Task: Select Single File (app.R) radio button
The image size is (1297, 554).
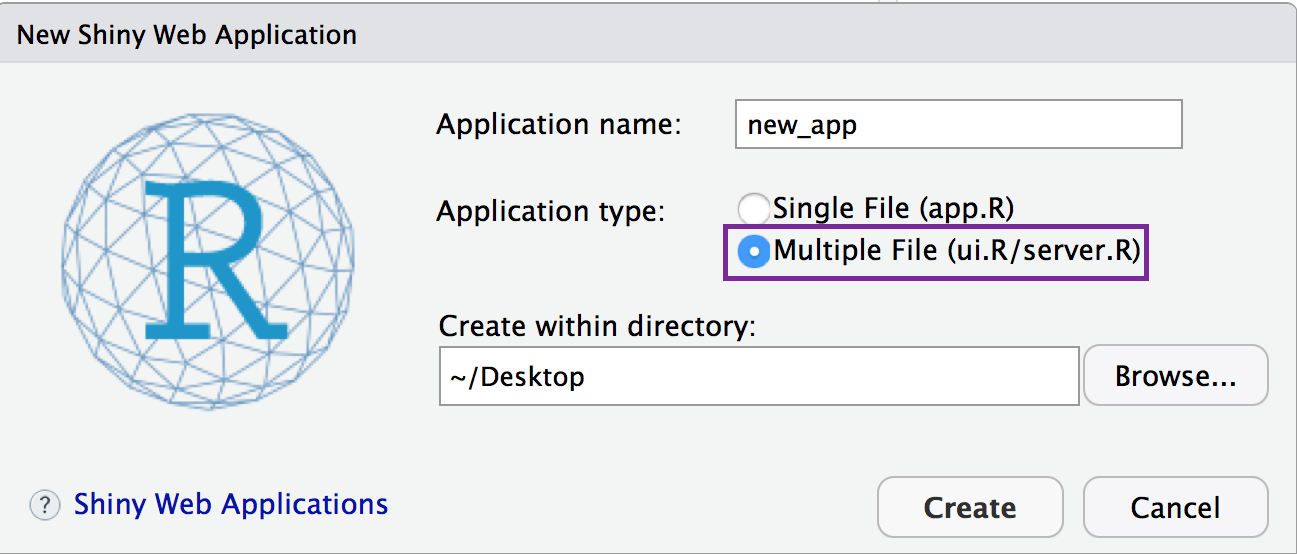Action: tap(753, 209)
